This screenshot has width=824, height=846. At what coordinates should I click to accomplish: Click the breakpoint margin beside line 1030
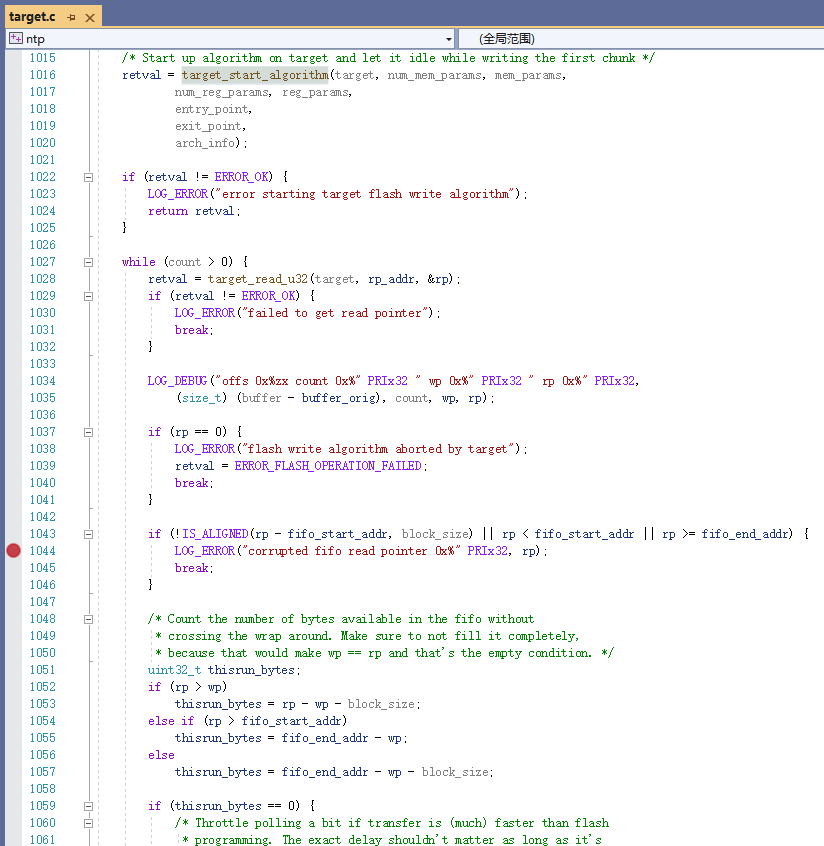coord(12,313)
